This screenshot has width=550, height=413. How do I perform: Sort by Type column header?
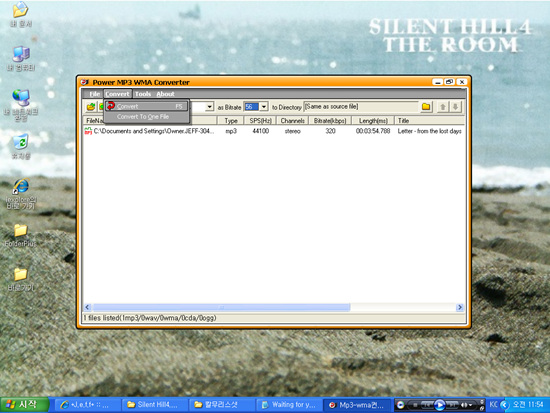click(230, 121)
